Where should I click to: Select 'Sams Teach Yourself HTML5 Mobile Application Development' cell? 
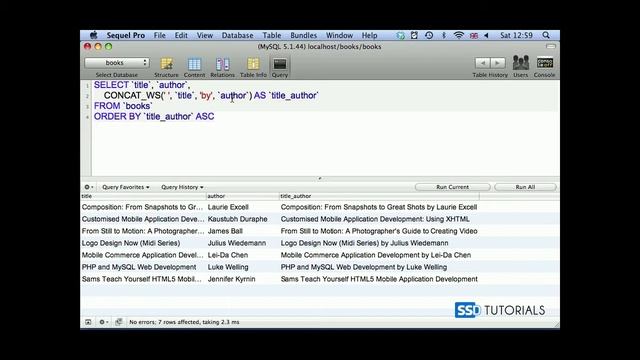(x=379, y=279)
